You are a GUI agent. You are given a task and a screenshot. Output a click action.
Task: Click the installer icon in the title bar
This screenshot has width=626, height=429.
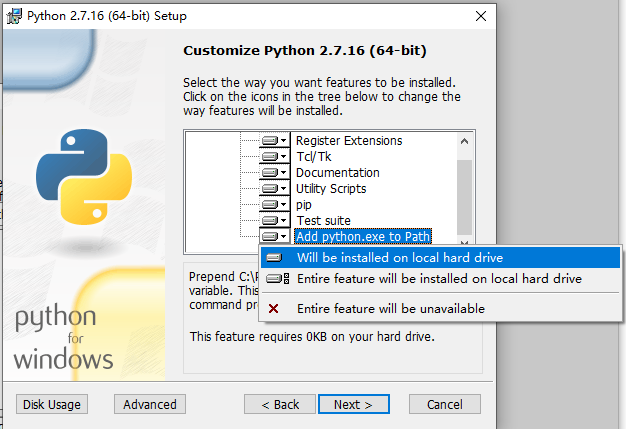coord(14,16)
